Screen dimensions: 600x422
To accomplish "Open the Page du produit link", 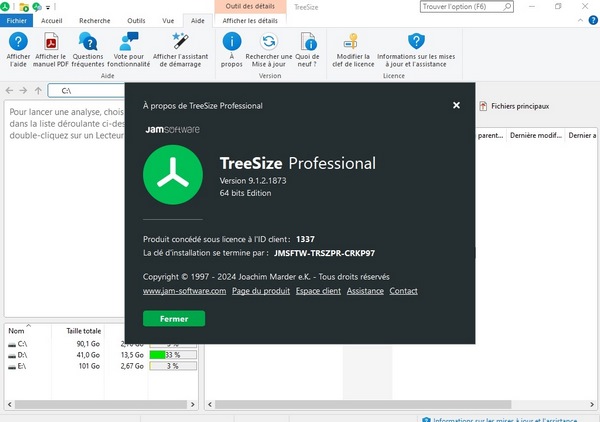I will pos(261,291).
